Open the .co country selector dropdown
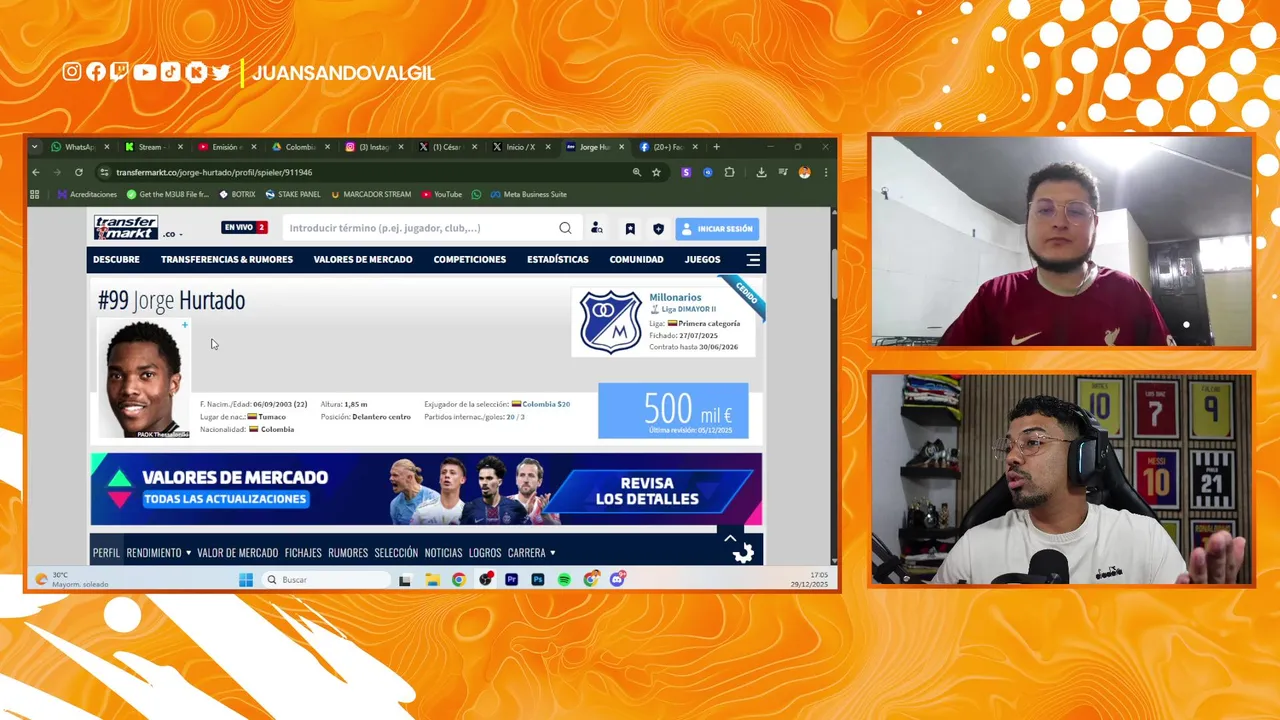This screenshot has width=1280, height=720. pyautogui.click(x=173, y=234)
